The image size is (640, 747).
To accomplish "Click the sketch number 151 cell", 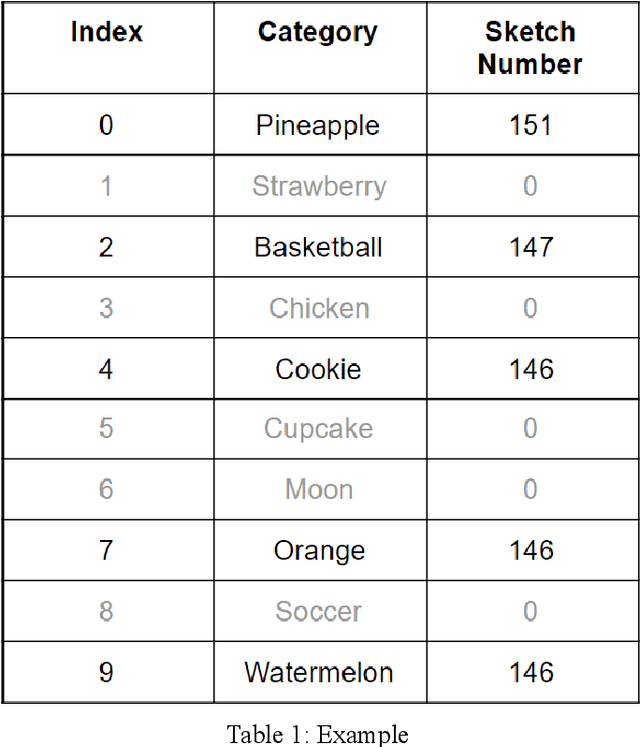I will tap(530, 125).
